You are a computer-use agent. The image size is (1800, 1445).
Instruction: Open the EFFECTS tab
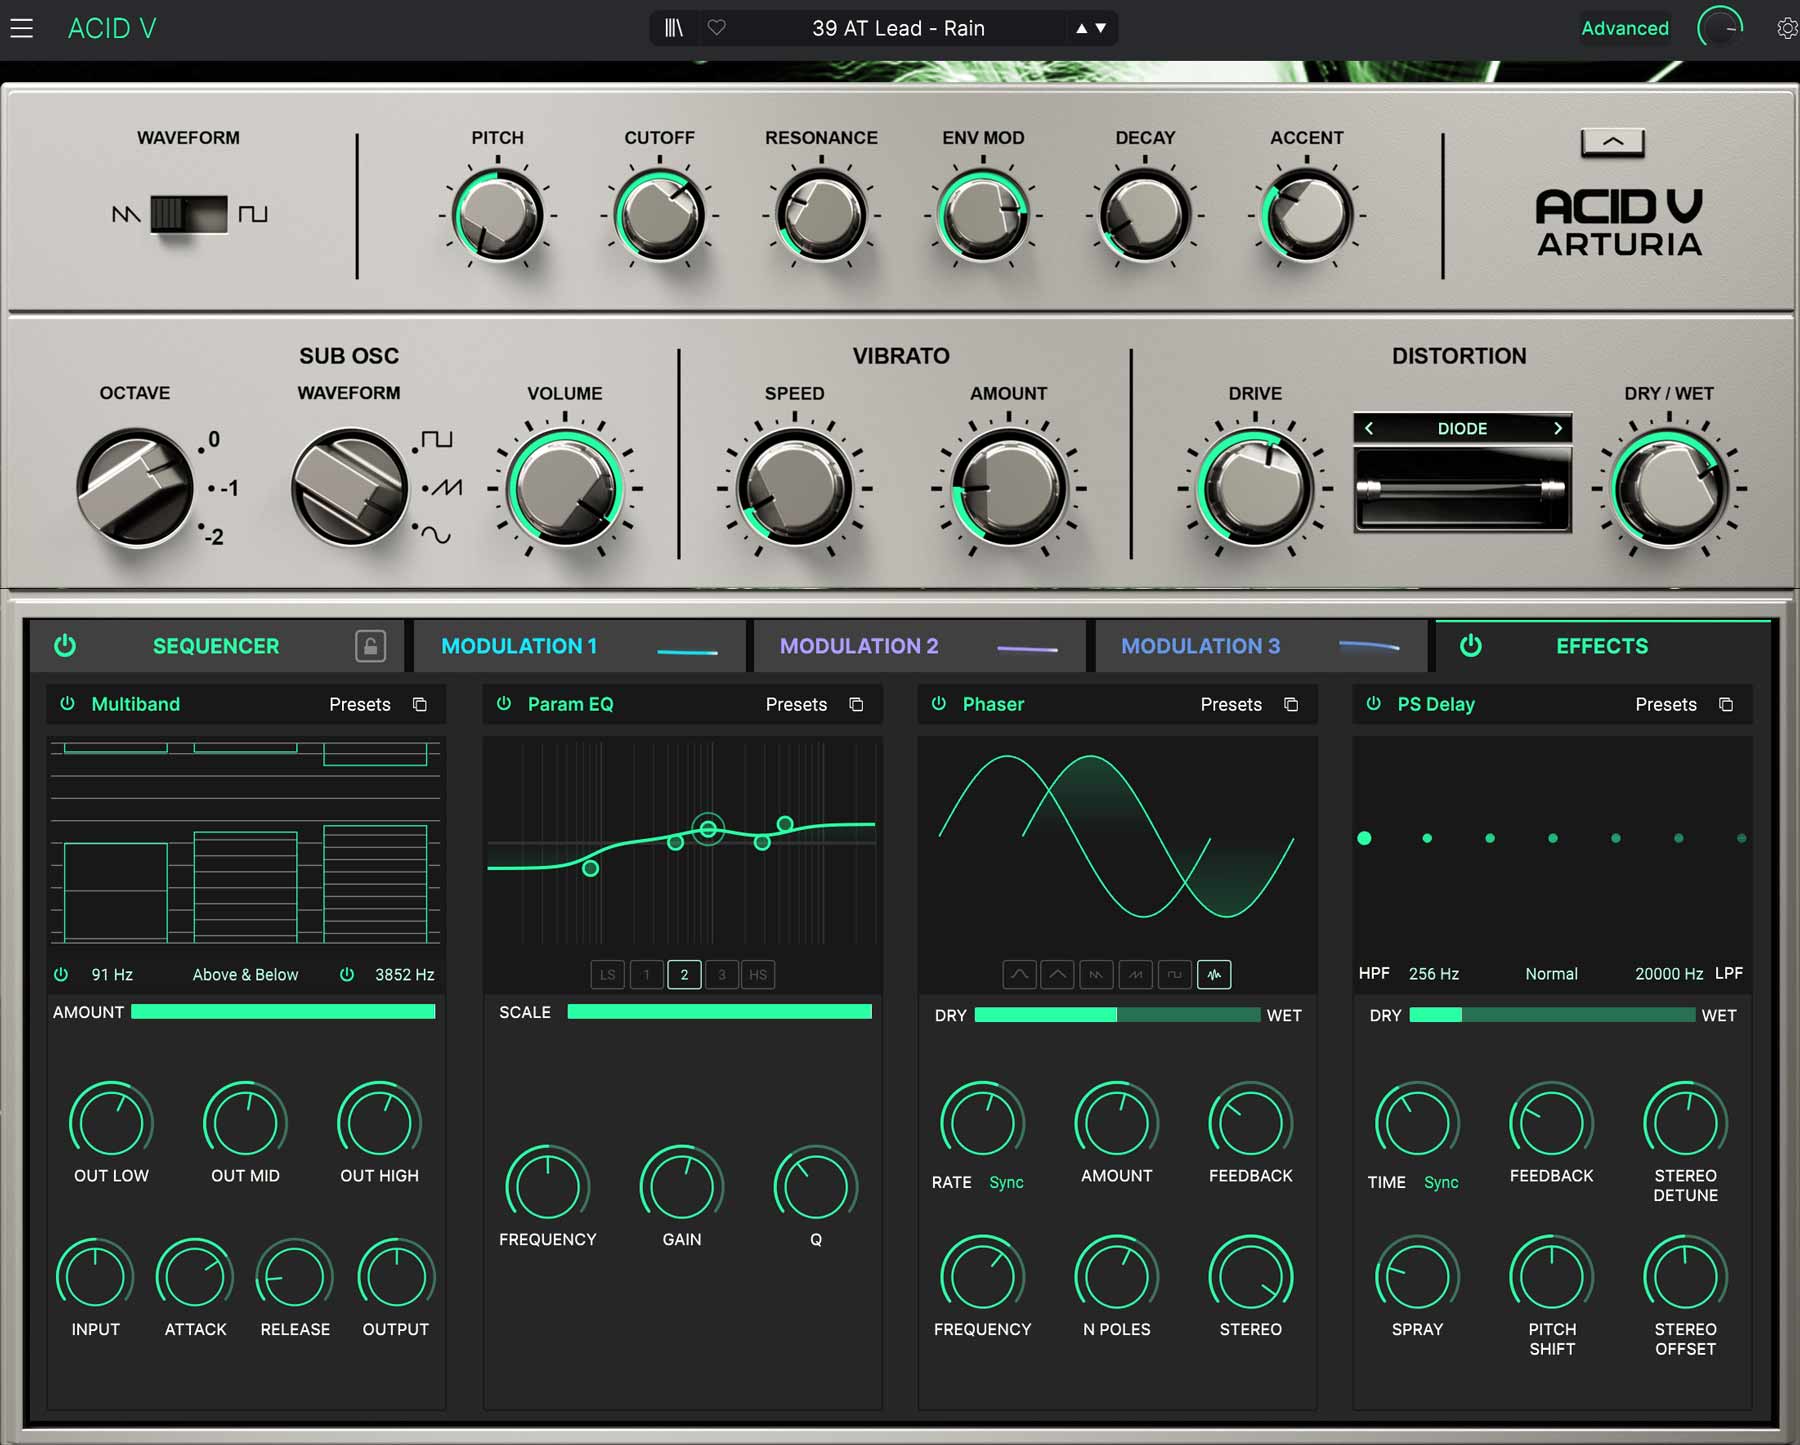1601,646
